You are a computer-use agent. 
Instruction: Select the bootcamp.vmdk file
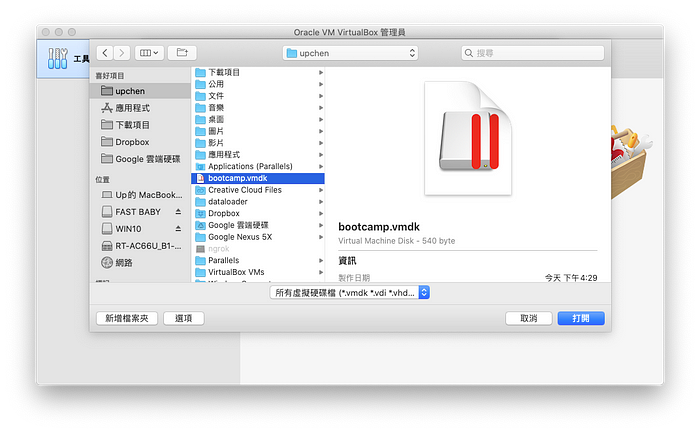coord(258,178)
